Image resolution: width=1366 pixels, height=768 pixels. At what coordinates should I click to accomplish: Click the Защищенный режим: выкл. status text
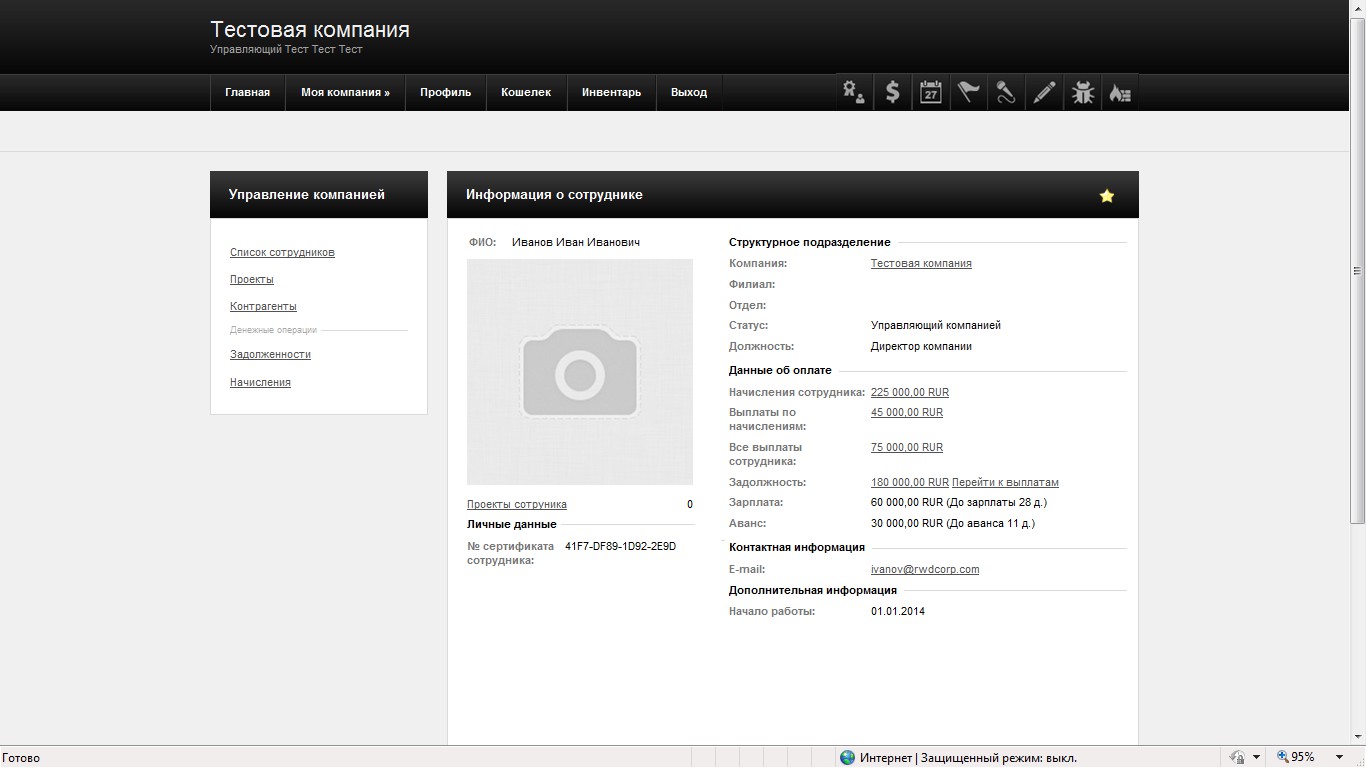pyautogui.click(x=999, y=758)
